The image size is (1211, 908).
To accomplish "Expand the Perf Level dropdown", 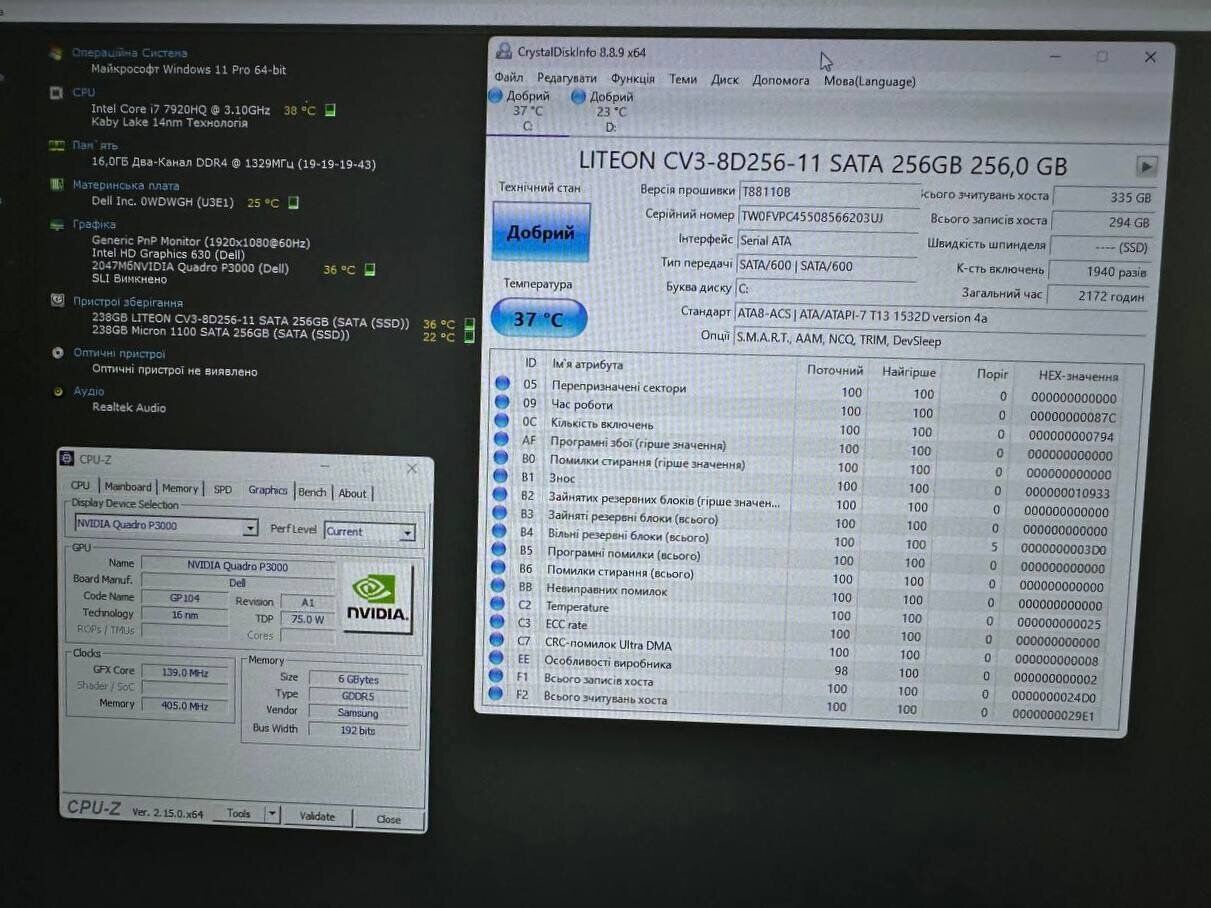I will pyautogui.click(x=407, y=533).
